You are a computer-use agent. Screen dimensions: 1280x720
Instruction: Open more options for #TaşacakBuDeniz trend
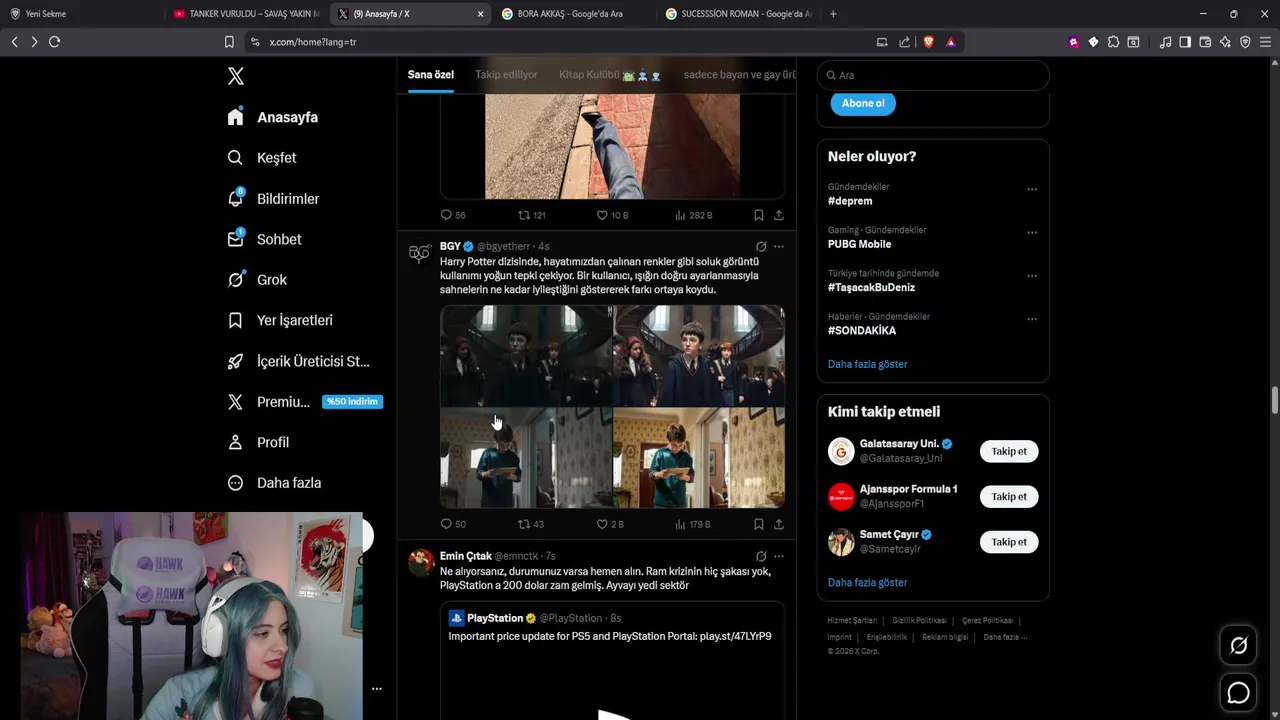point(1032,275)
